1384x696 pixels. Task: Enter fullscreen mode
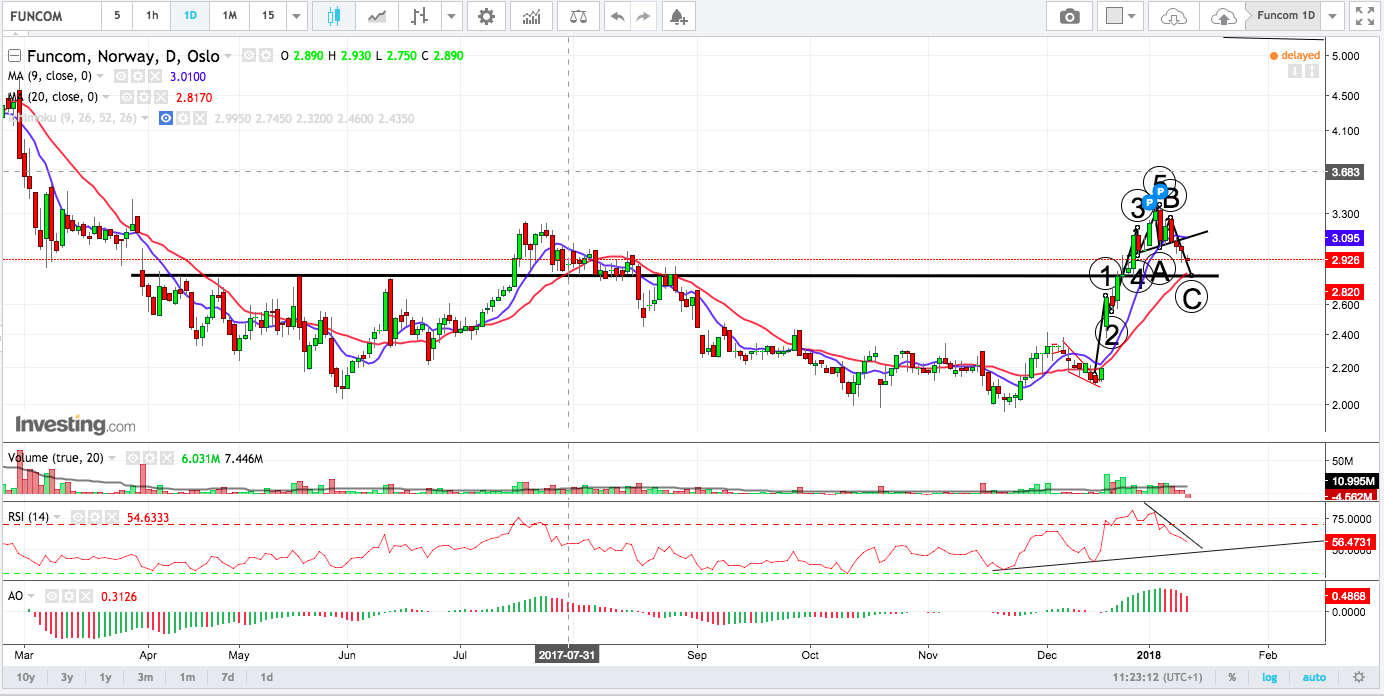coord(1364,16)
